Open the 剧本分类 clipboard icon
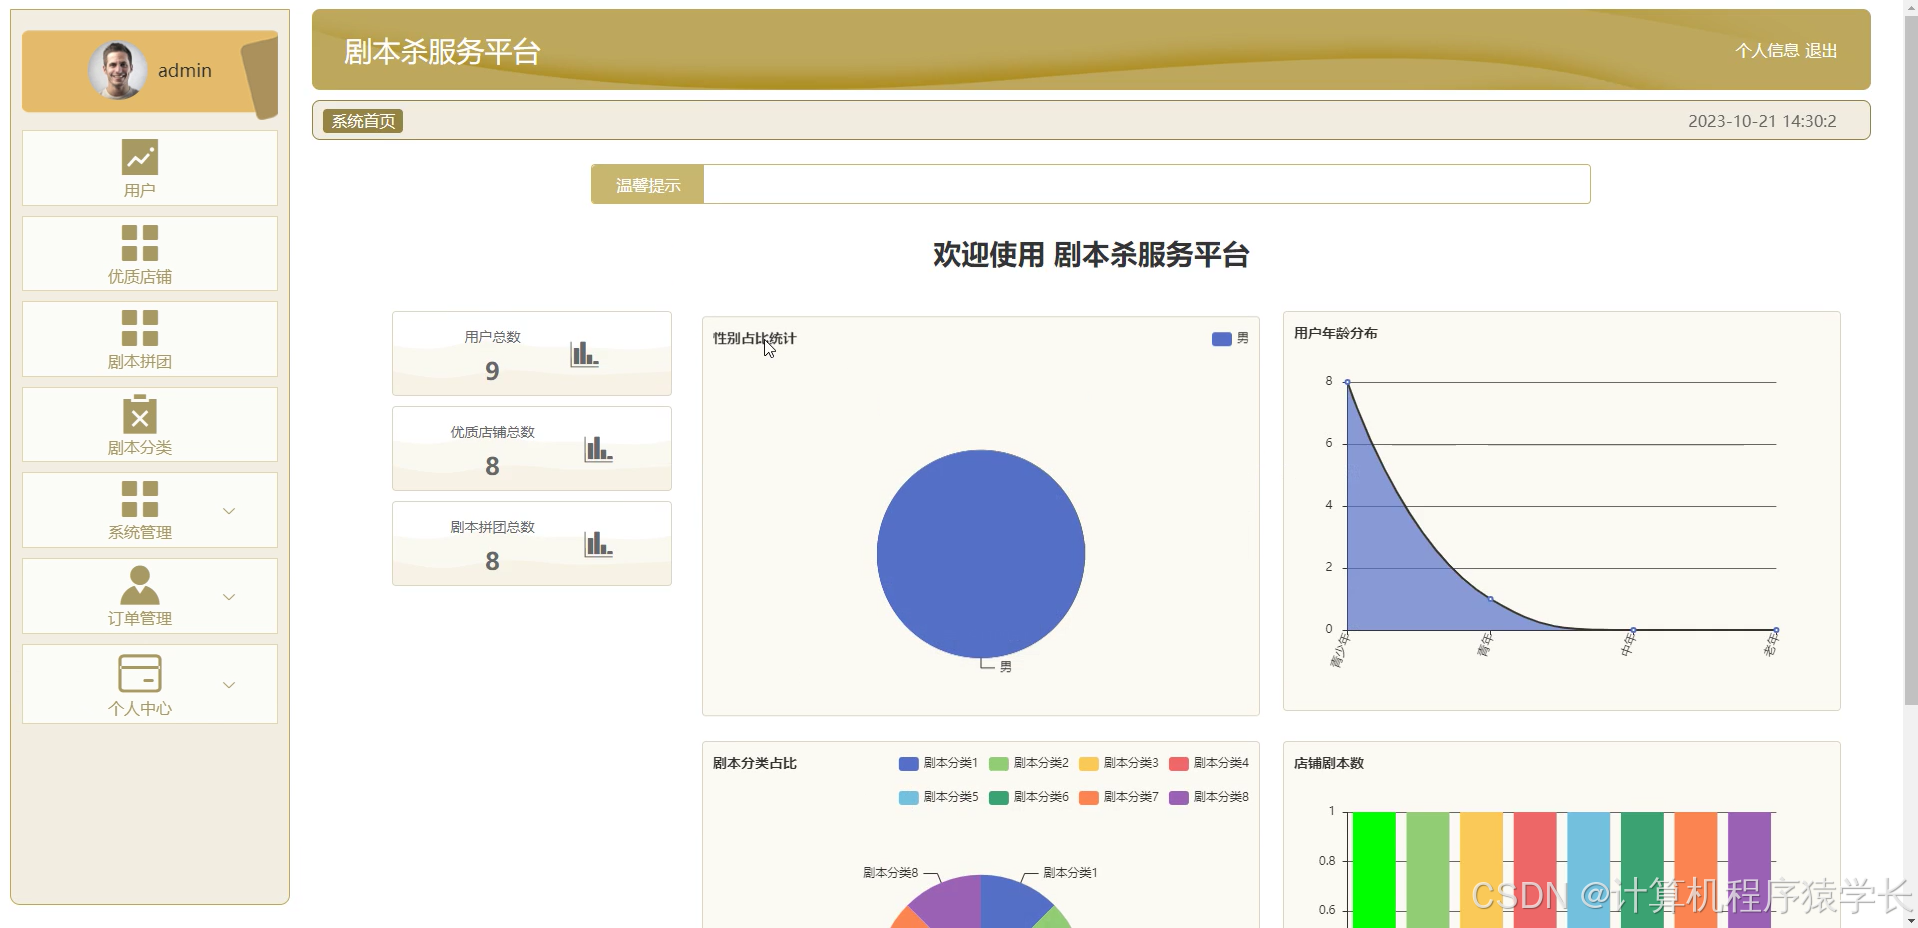1918x928 pixels. click(140, 414)
